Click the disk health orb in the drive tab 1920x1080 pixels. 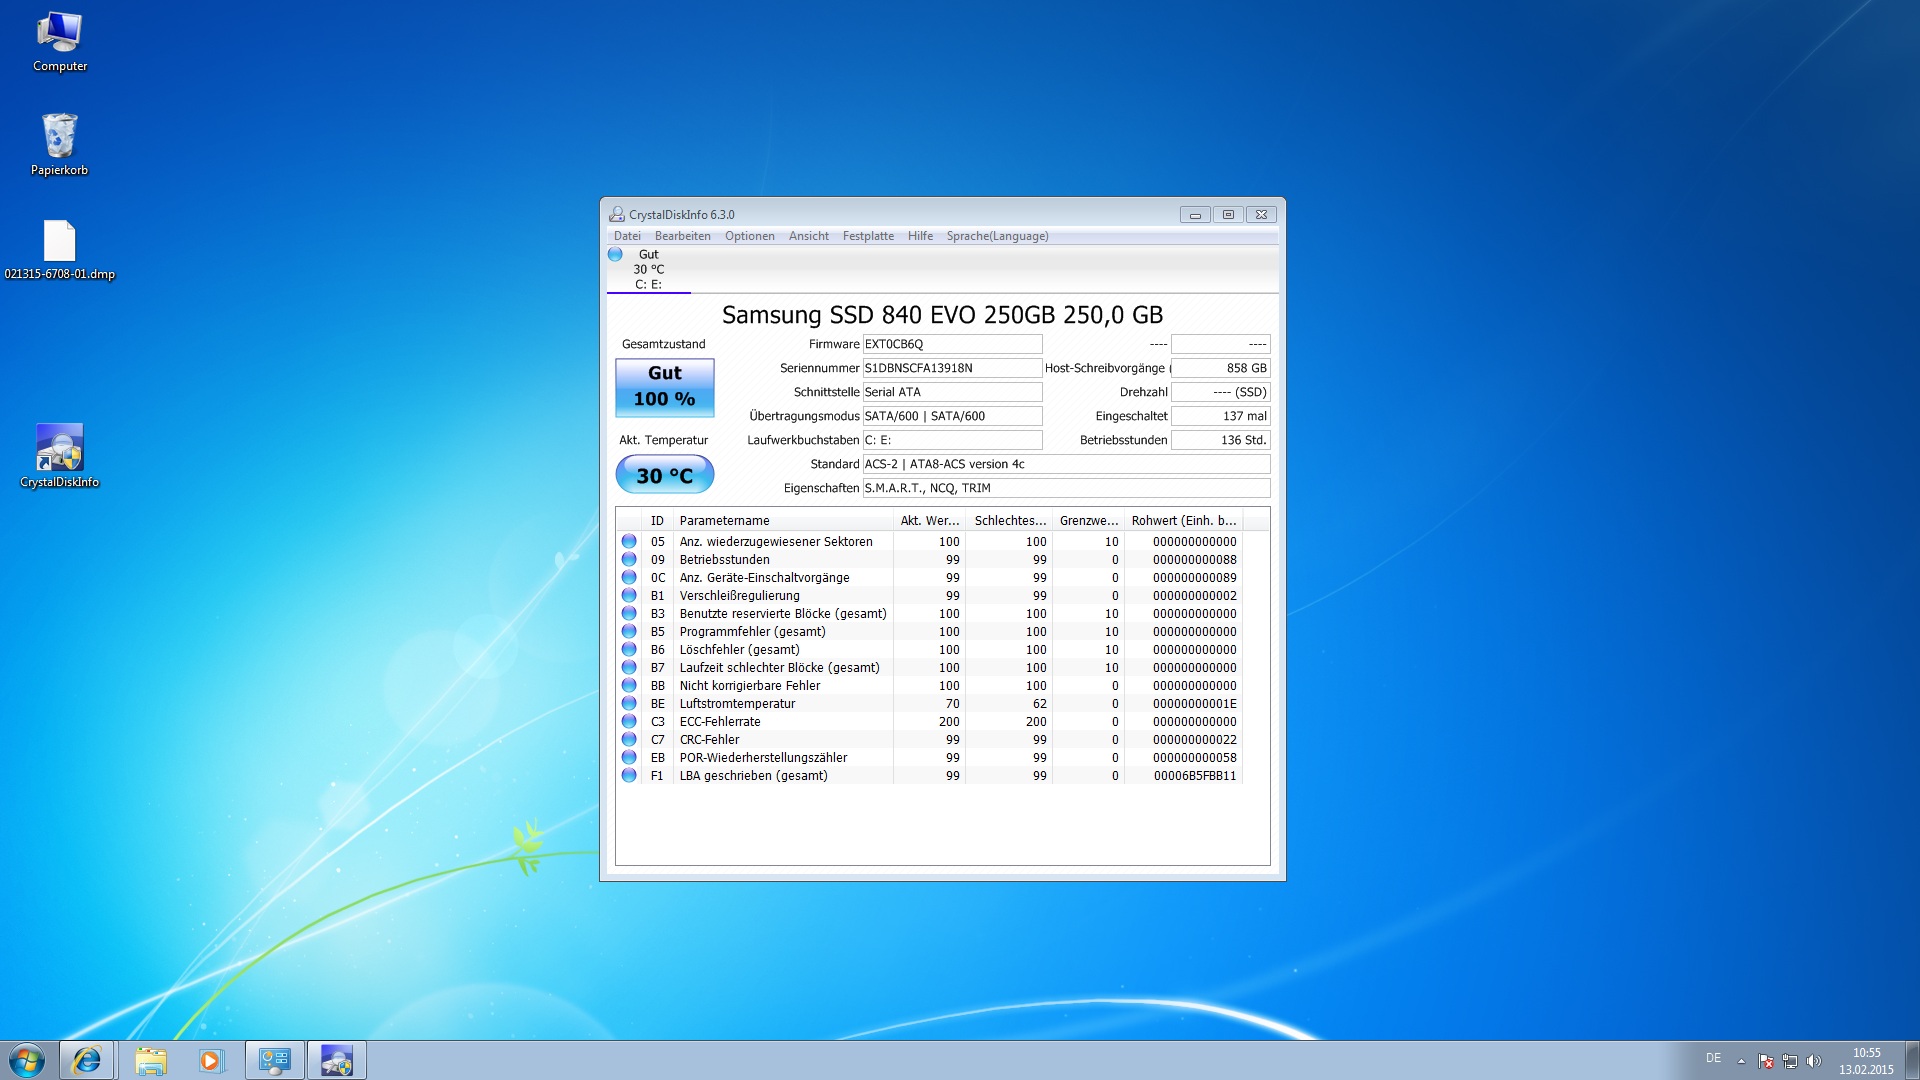pyautogui.click(x=615, y=254)
